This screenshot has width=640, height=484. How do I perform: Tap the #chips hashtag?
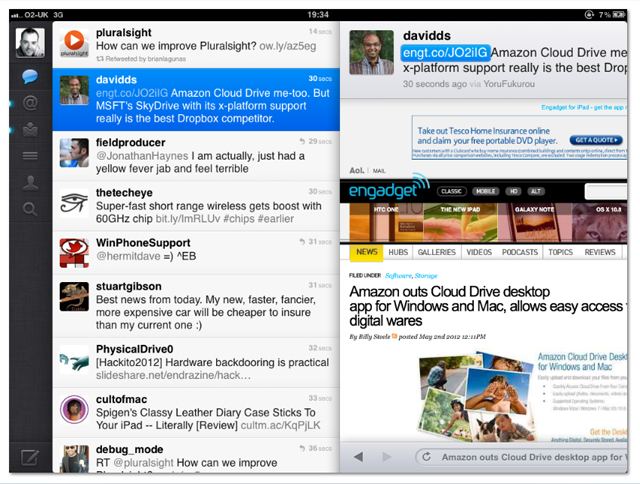tap(239, 219)
